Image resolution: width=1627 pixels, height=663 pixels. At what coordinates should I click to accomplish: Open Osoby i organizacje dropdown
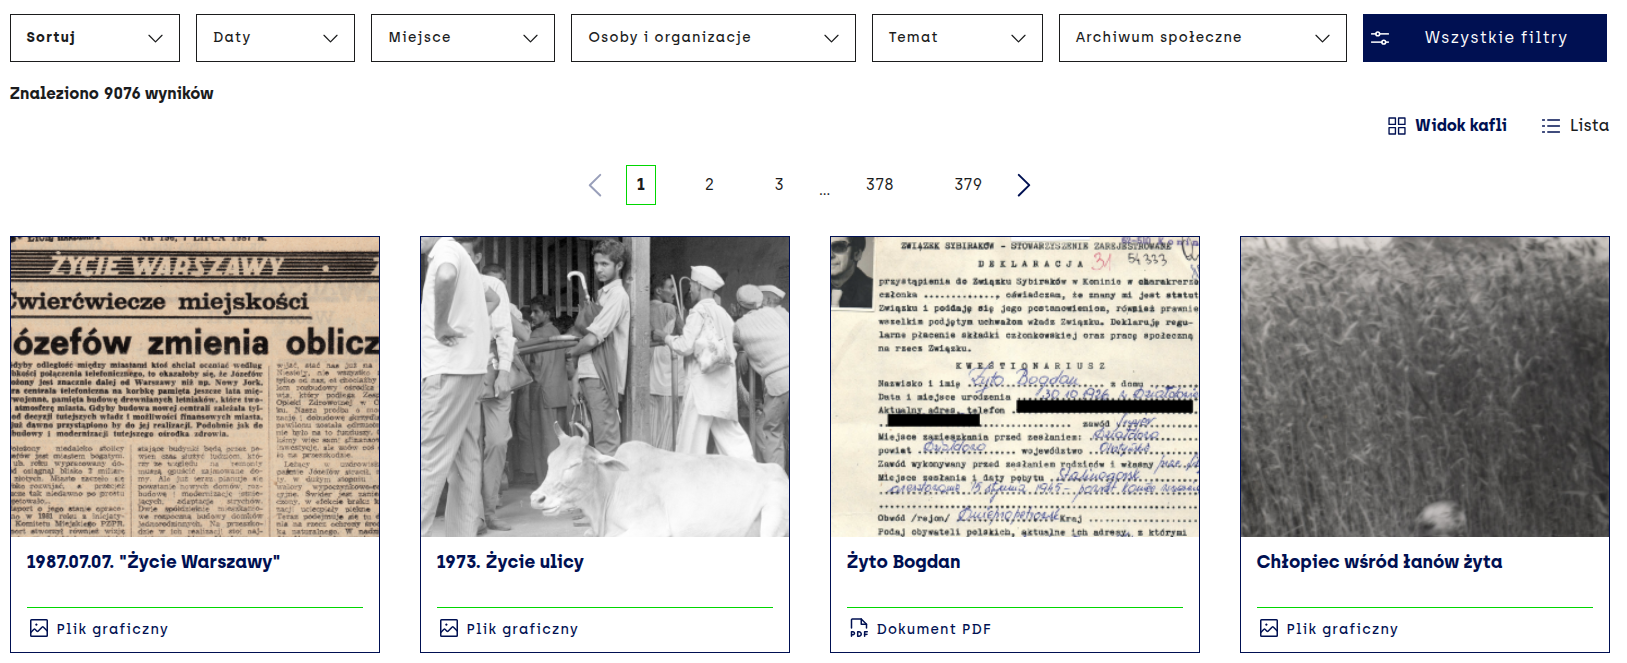click(x=713, y=38)
